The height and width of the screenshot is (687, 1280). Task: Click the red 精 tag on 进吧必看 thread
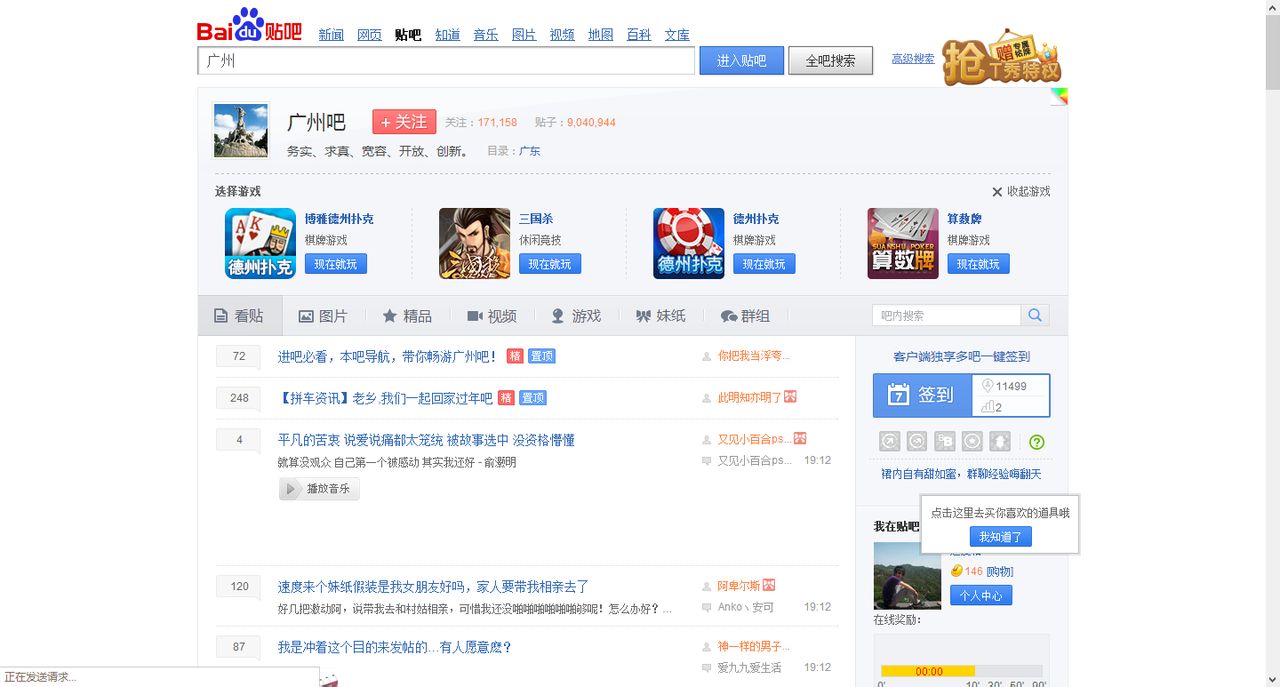pos(515,356)
